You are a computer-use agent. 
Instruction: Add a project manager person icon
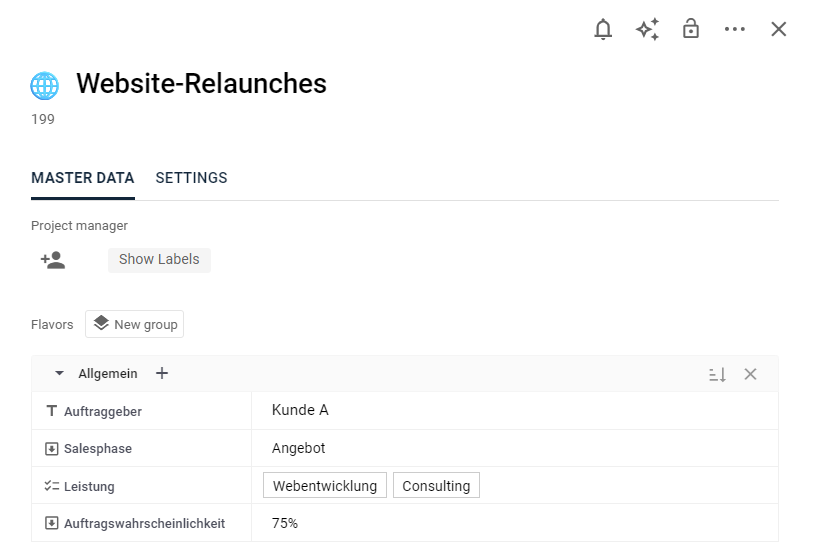coord(53,260)
